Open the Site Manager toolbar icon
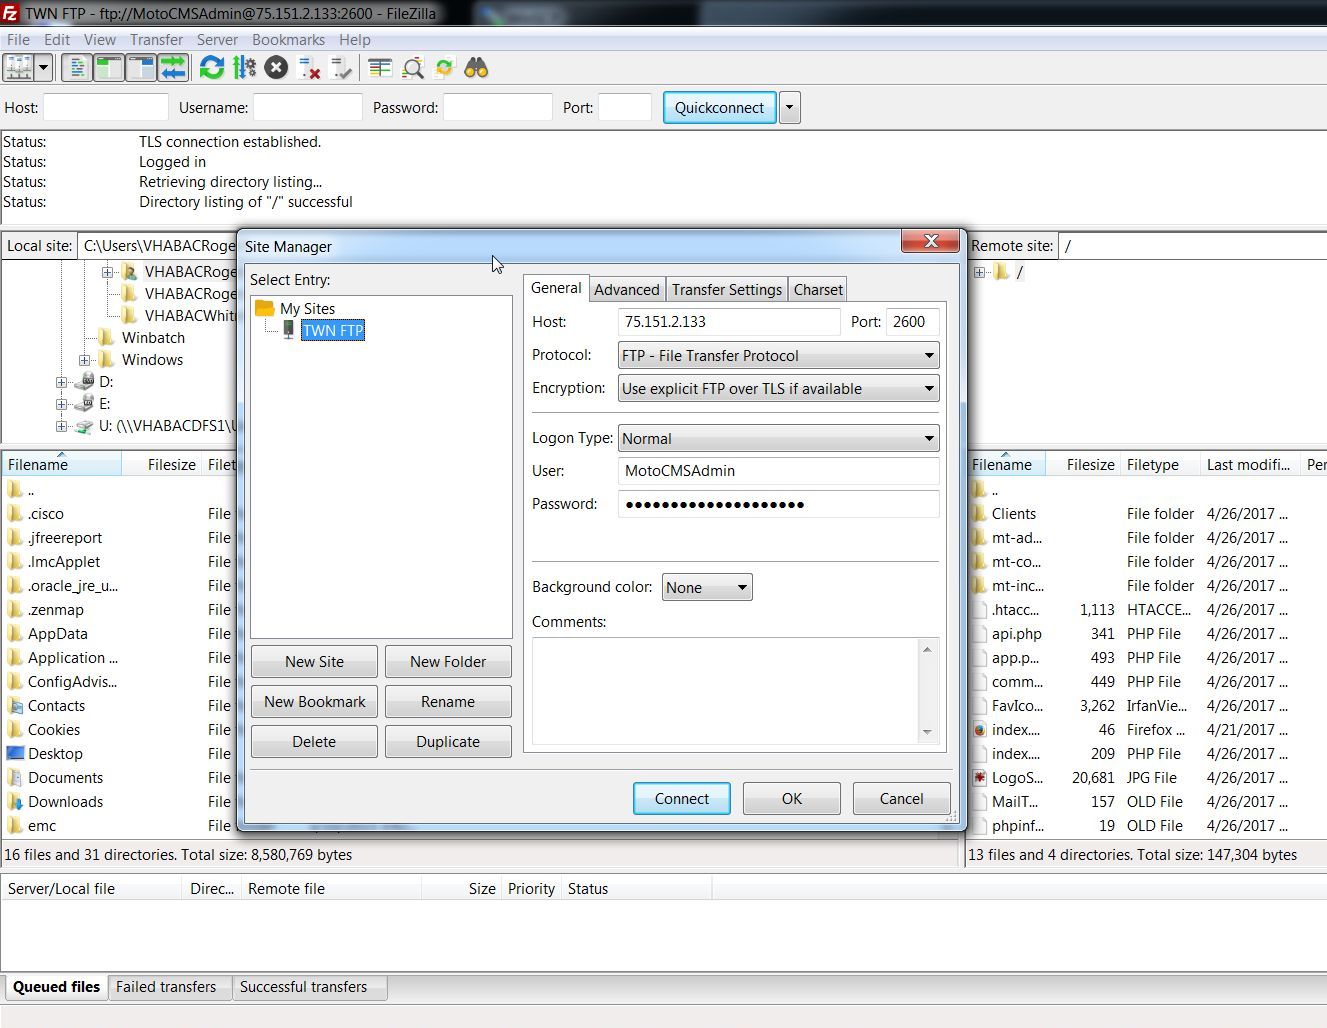 [19, 68]
